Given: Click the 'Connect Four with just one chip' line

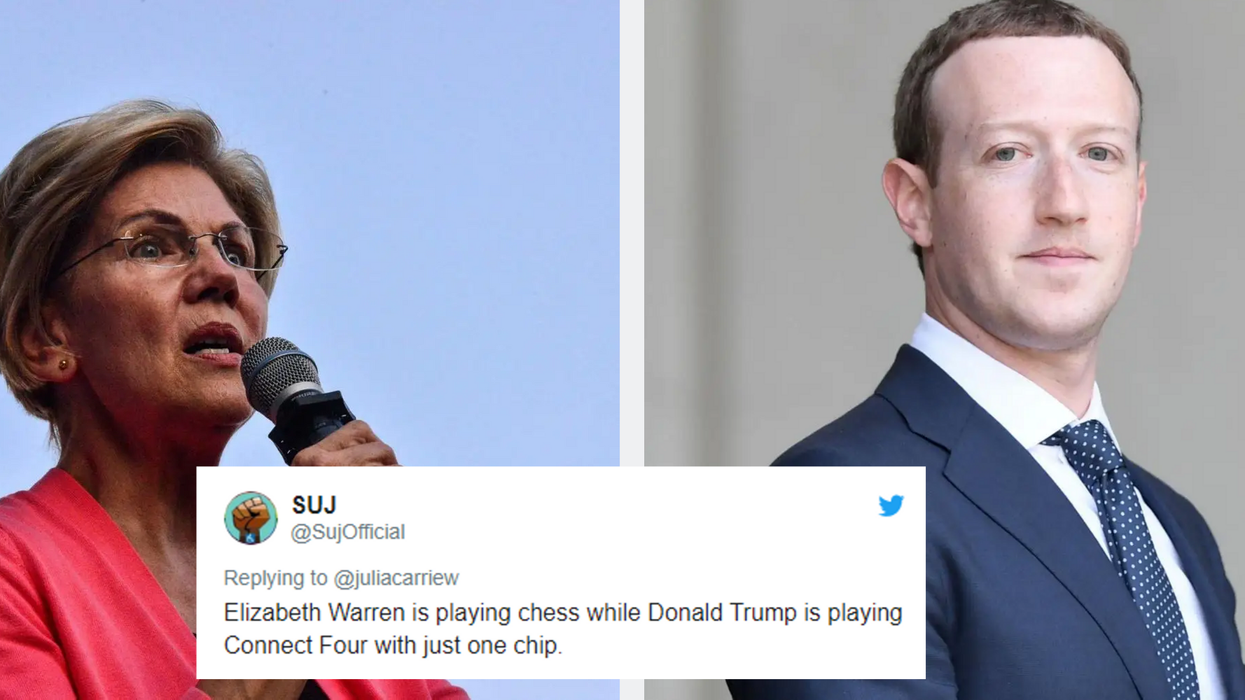Looking at the screenshot, I should 393,645.
